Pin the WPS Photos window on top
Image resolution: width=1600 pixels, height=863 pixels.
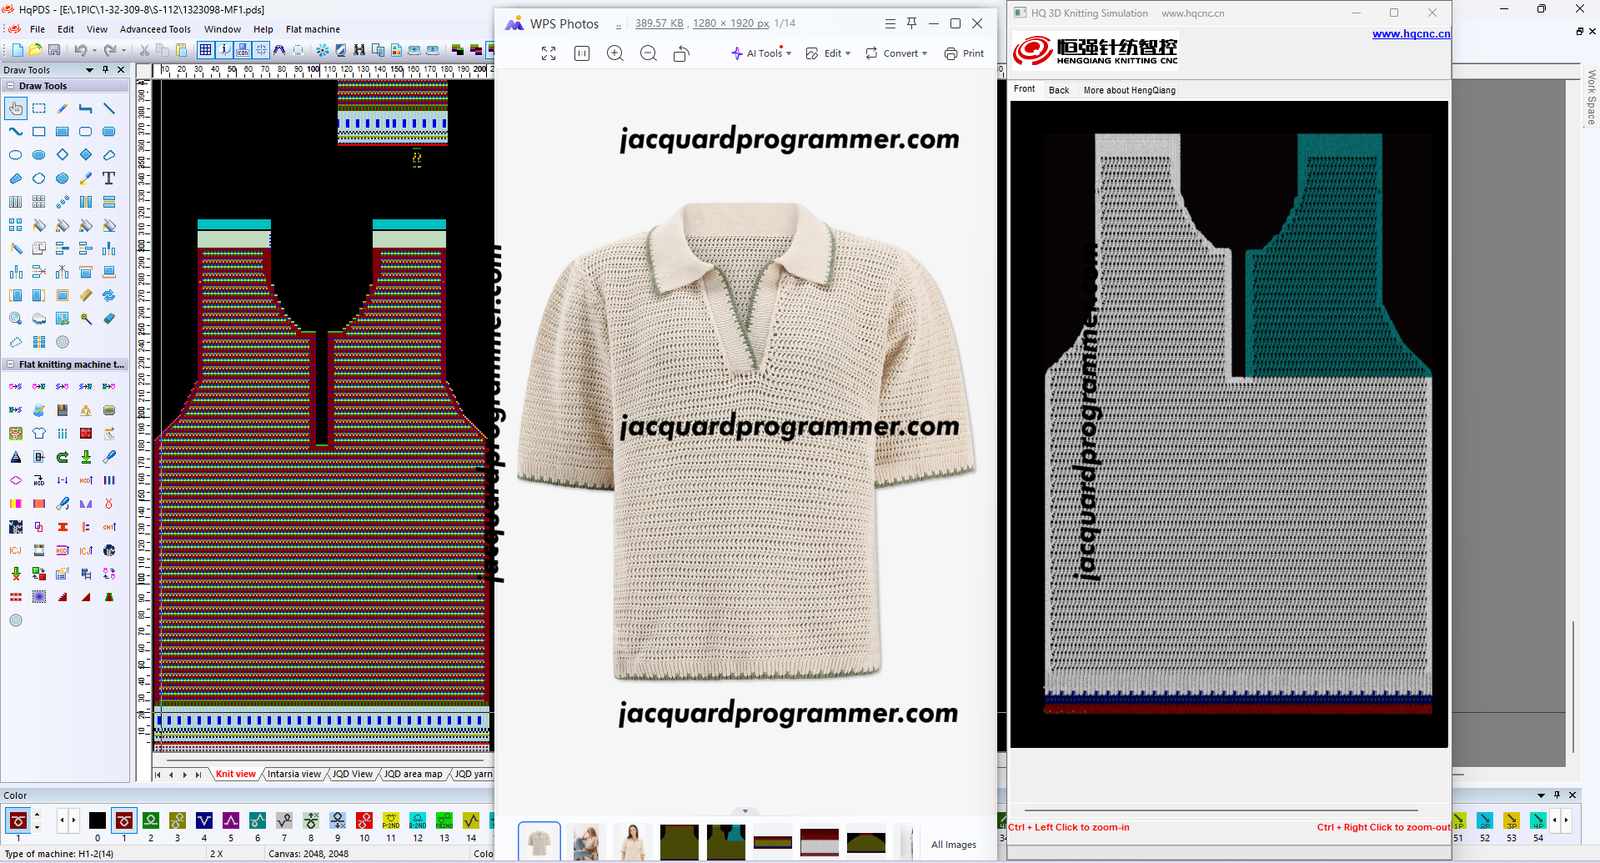(x=912, y=23)
